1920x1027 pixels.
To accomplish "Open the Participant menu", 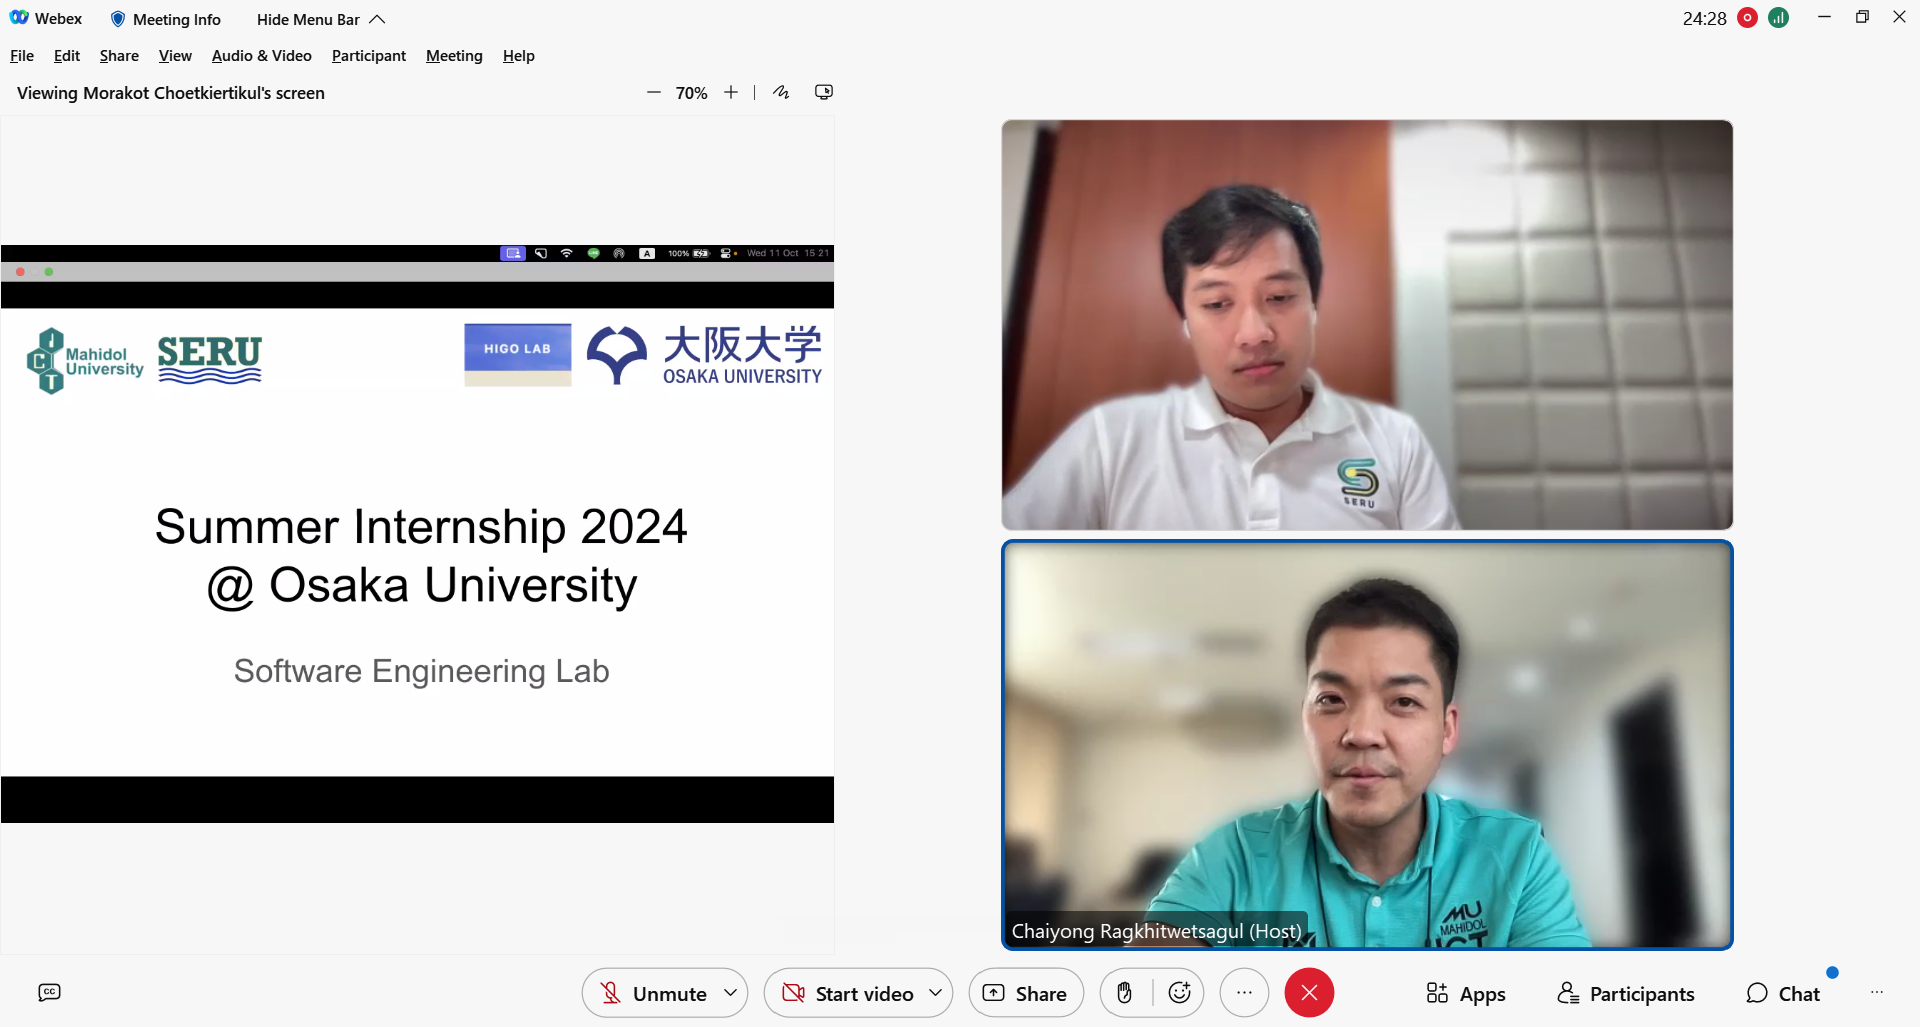I will pyautogui.click(x=368, y=56).
